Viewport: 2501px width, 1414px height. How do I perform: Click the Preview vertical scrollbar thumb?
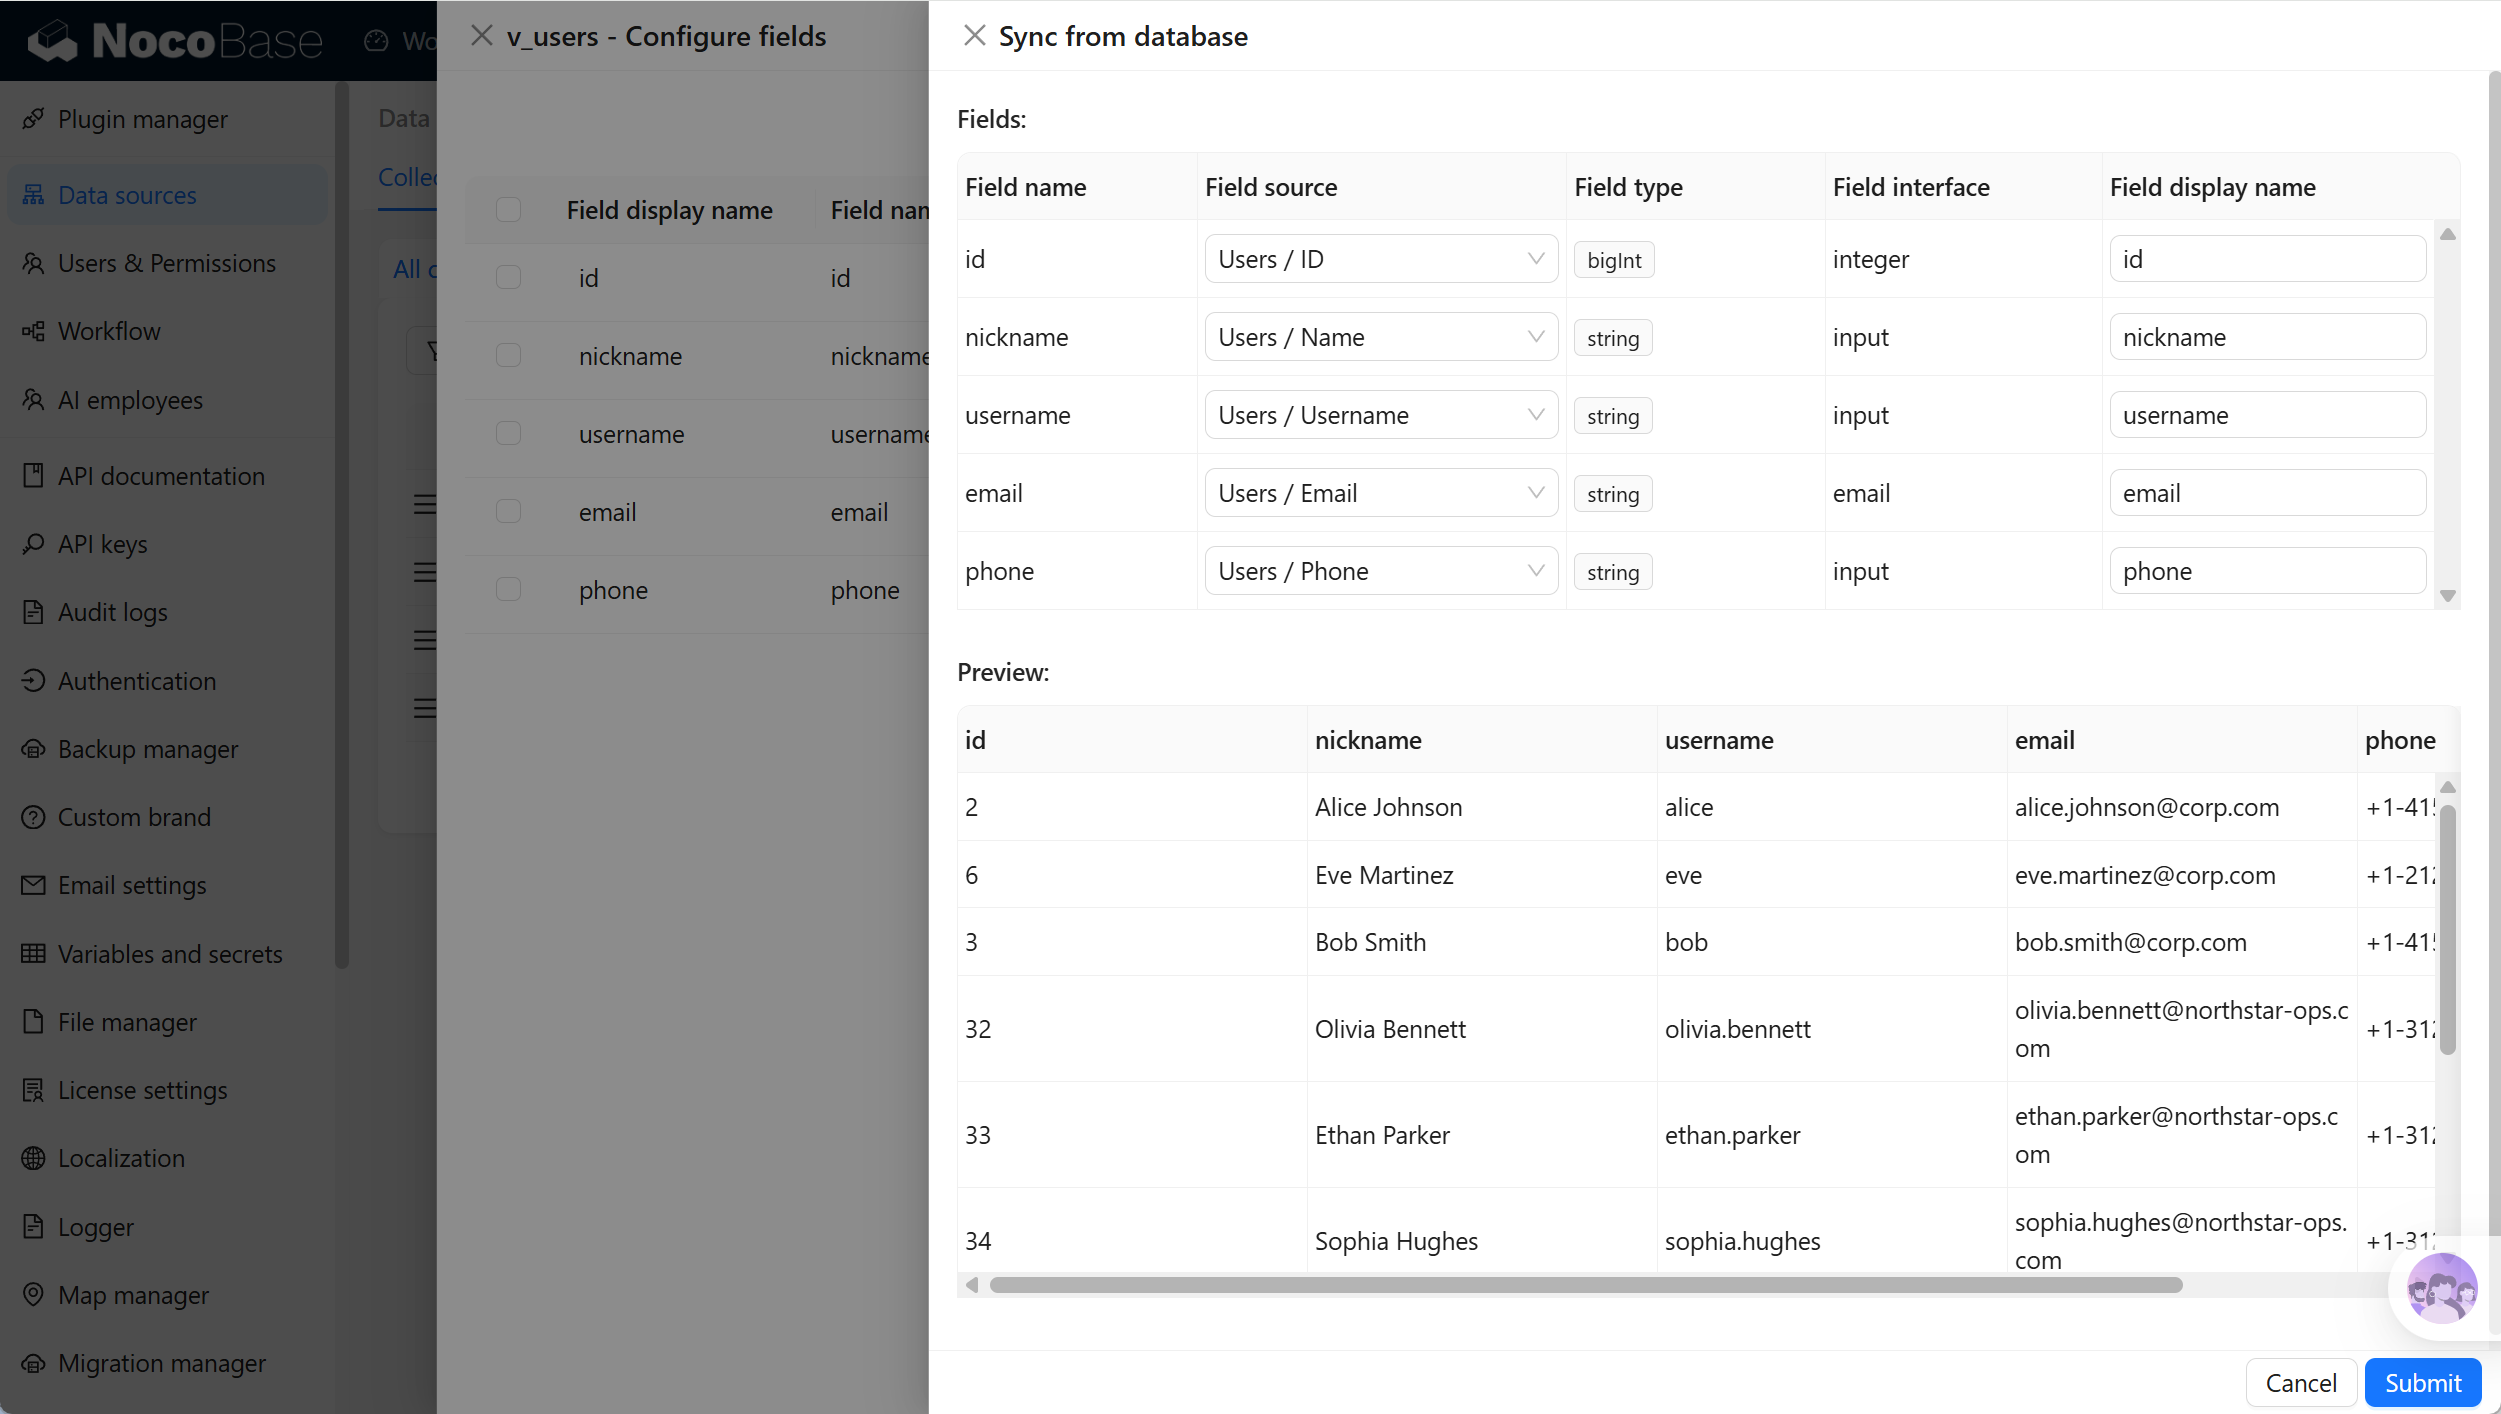pos(2448,930)
